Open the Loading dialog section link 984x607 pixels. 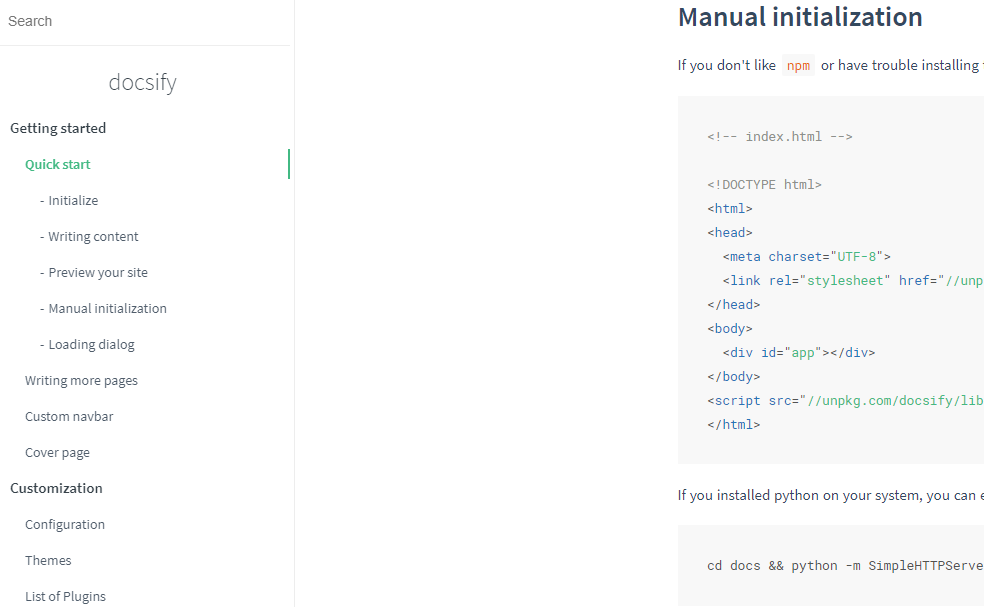coord(91,345)
